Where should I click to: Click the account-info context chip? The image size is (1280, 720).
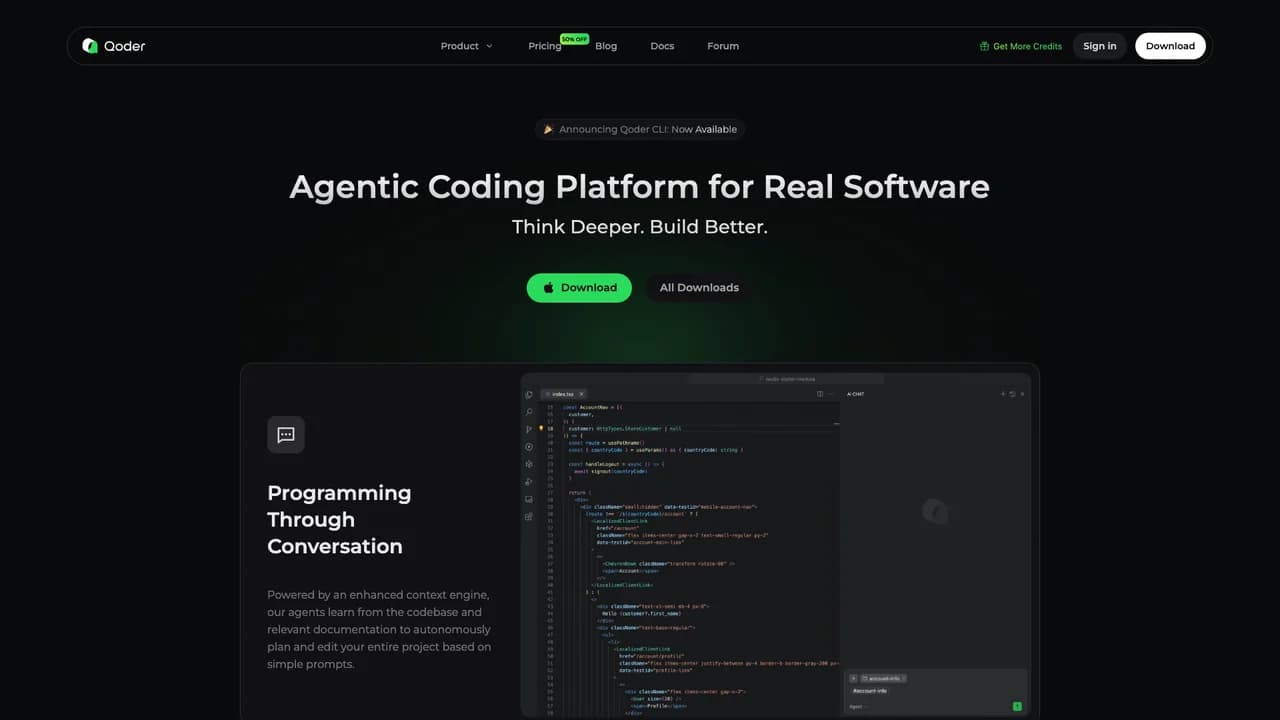point(884,678)
